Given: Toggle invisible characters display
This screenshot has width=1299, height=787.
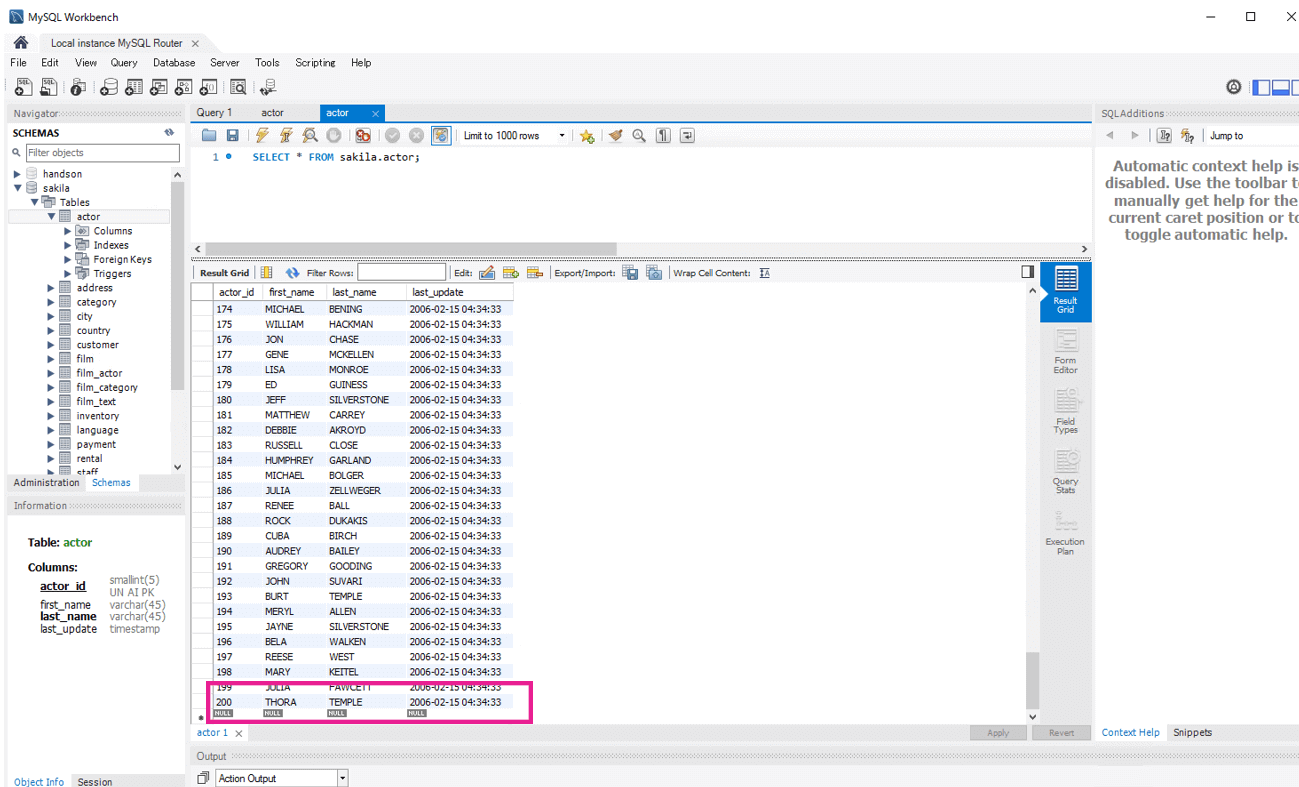Looking at the screenshot, I should [663, 136].
